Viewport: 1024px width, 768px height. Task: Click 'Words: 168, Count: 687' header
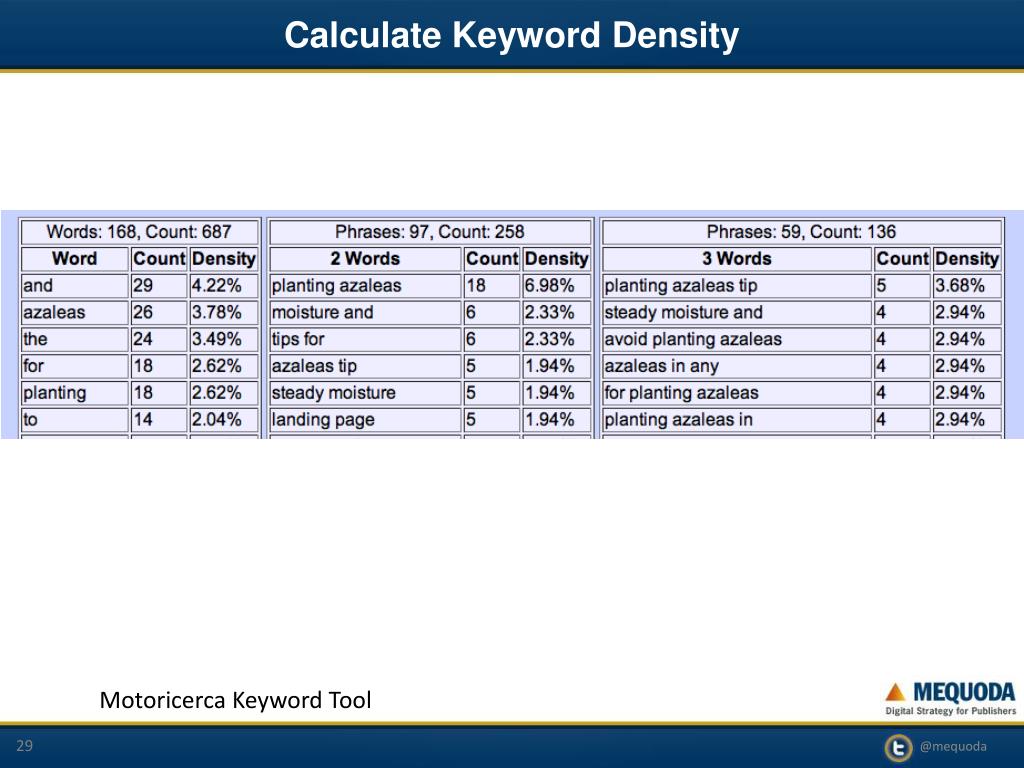[139, 232]
